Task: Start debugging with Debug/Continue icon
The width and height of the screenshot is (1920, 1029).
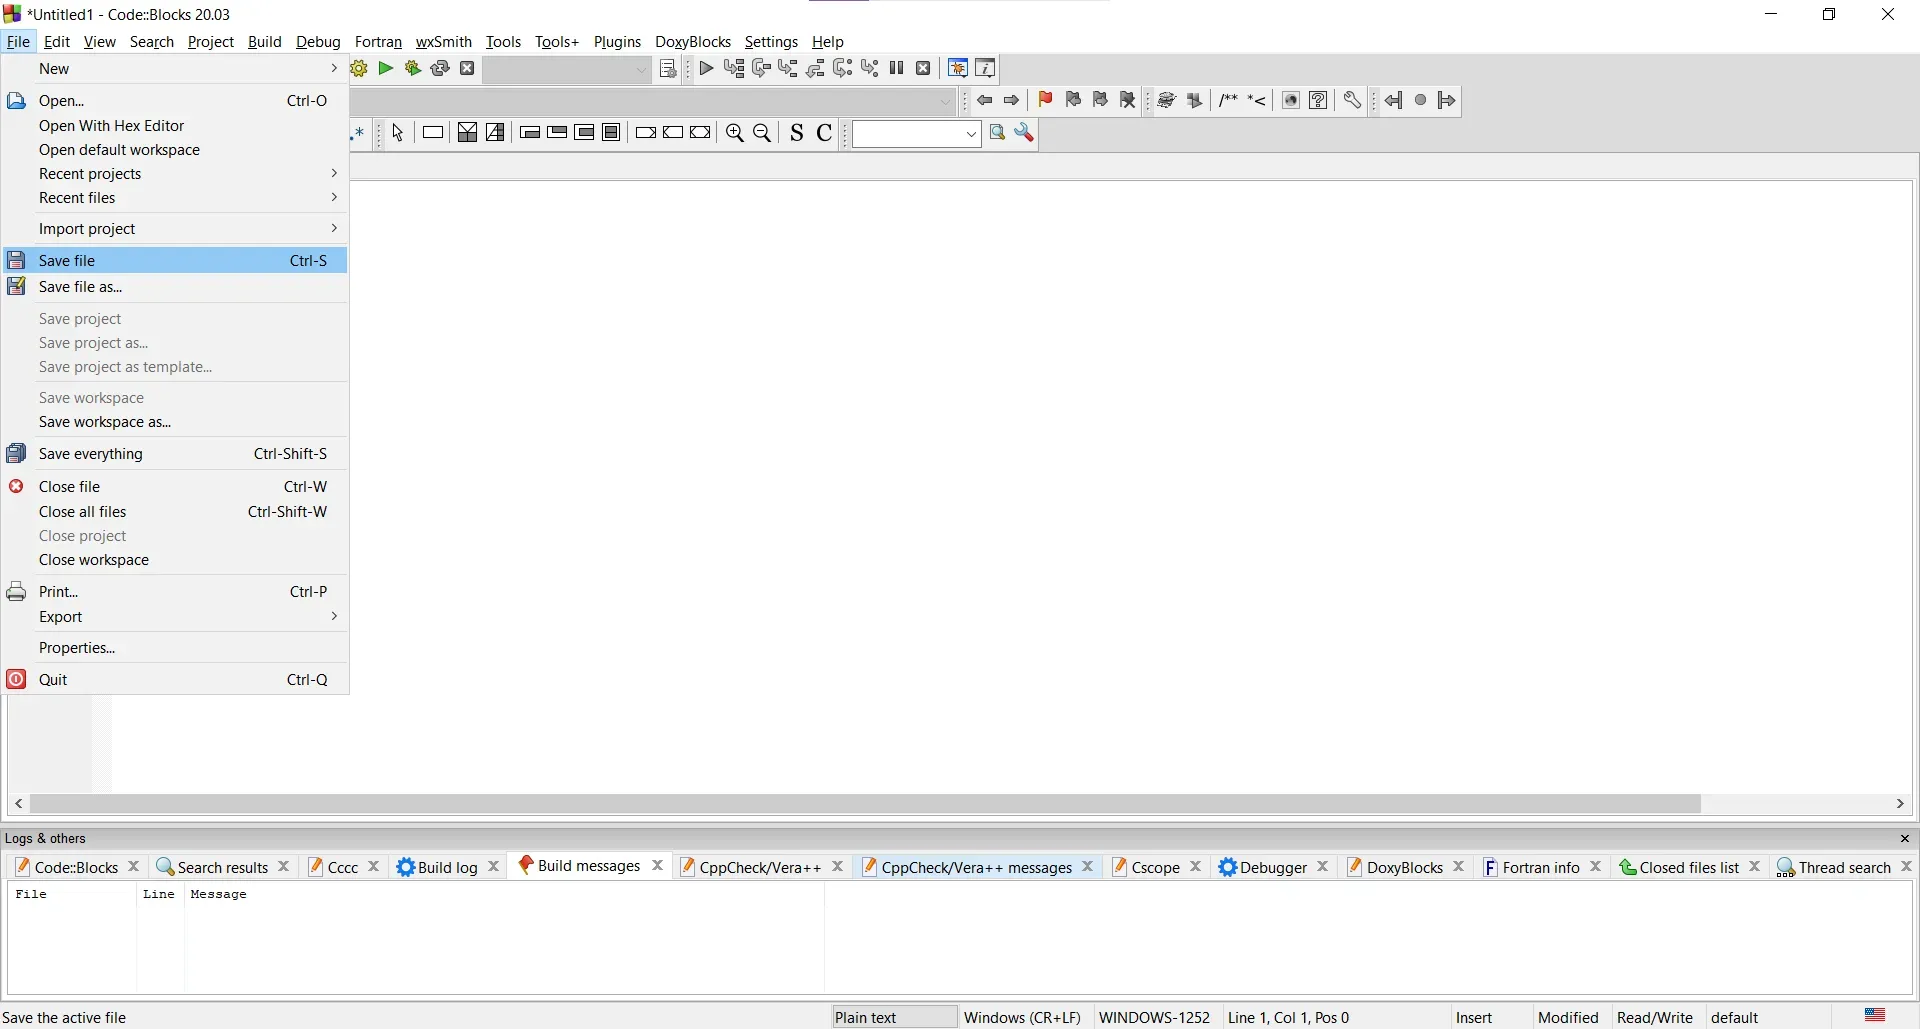Action: pos(708,69)
